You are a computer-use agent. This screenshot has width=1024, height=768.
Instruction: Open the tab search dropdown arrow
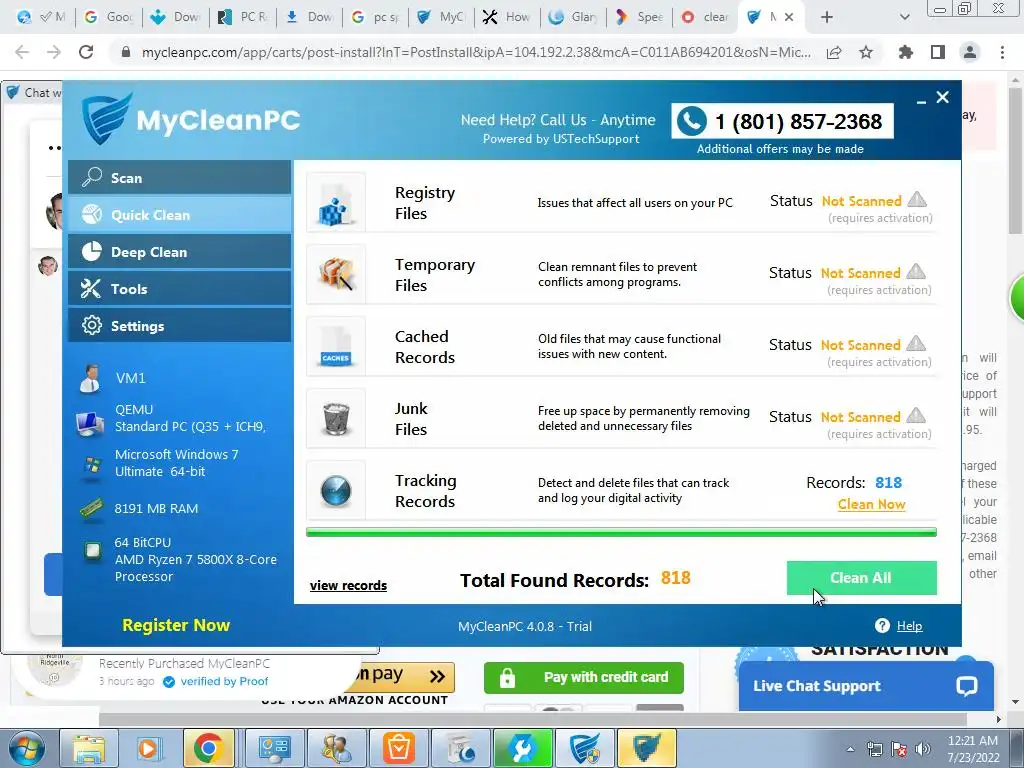click(x=904, y=17)
